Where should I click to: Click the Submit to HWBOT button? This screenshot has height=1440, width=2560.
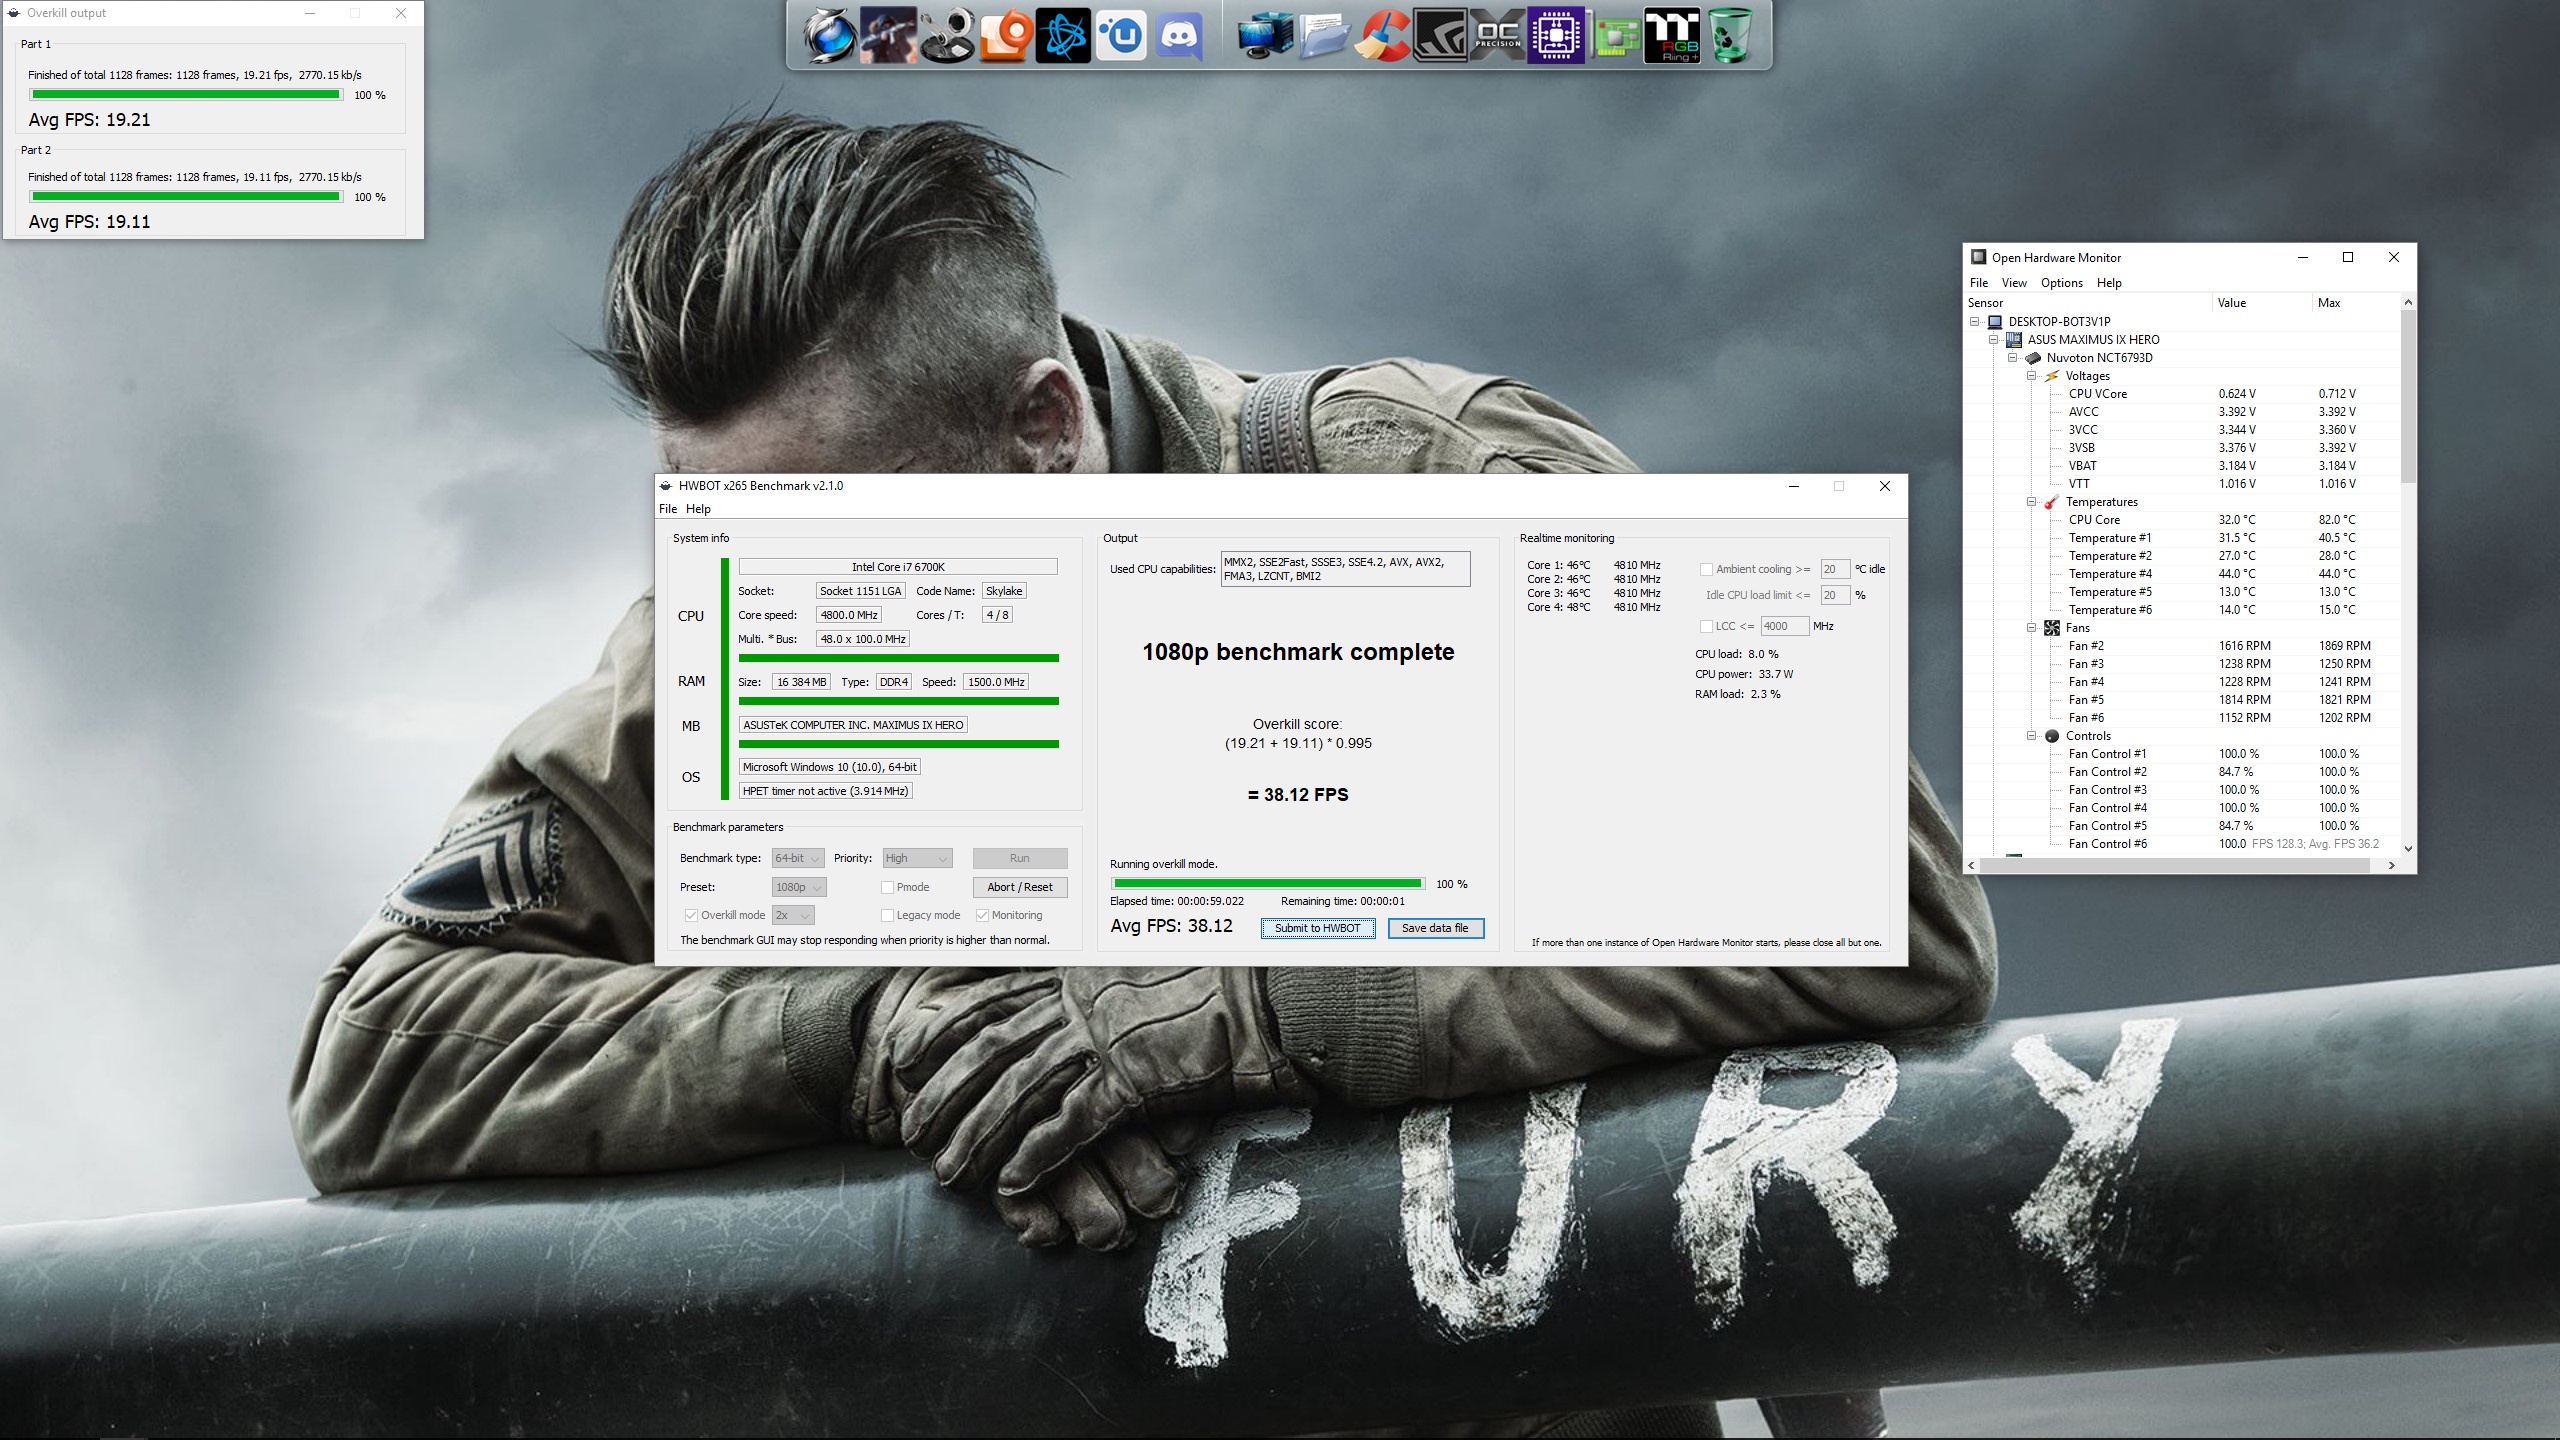1317,928
